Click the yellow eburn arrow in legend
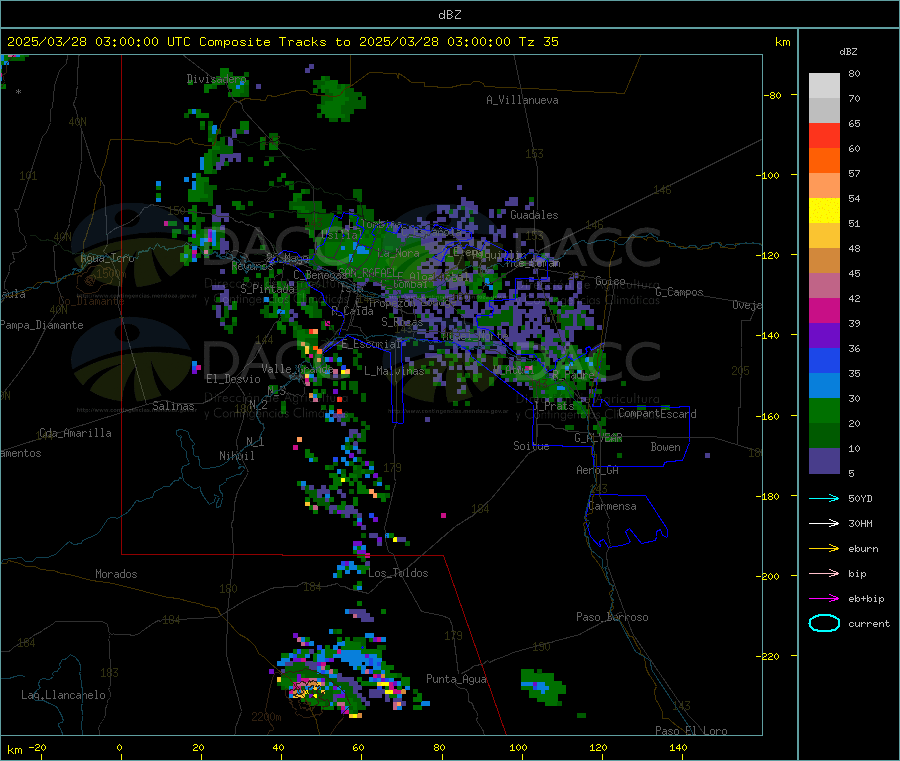Viewport: 900px width, 761px height. [x=824, y=549]
